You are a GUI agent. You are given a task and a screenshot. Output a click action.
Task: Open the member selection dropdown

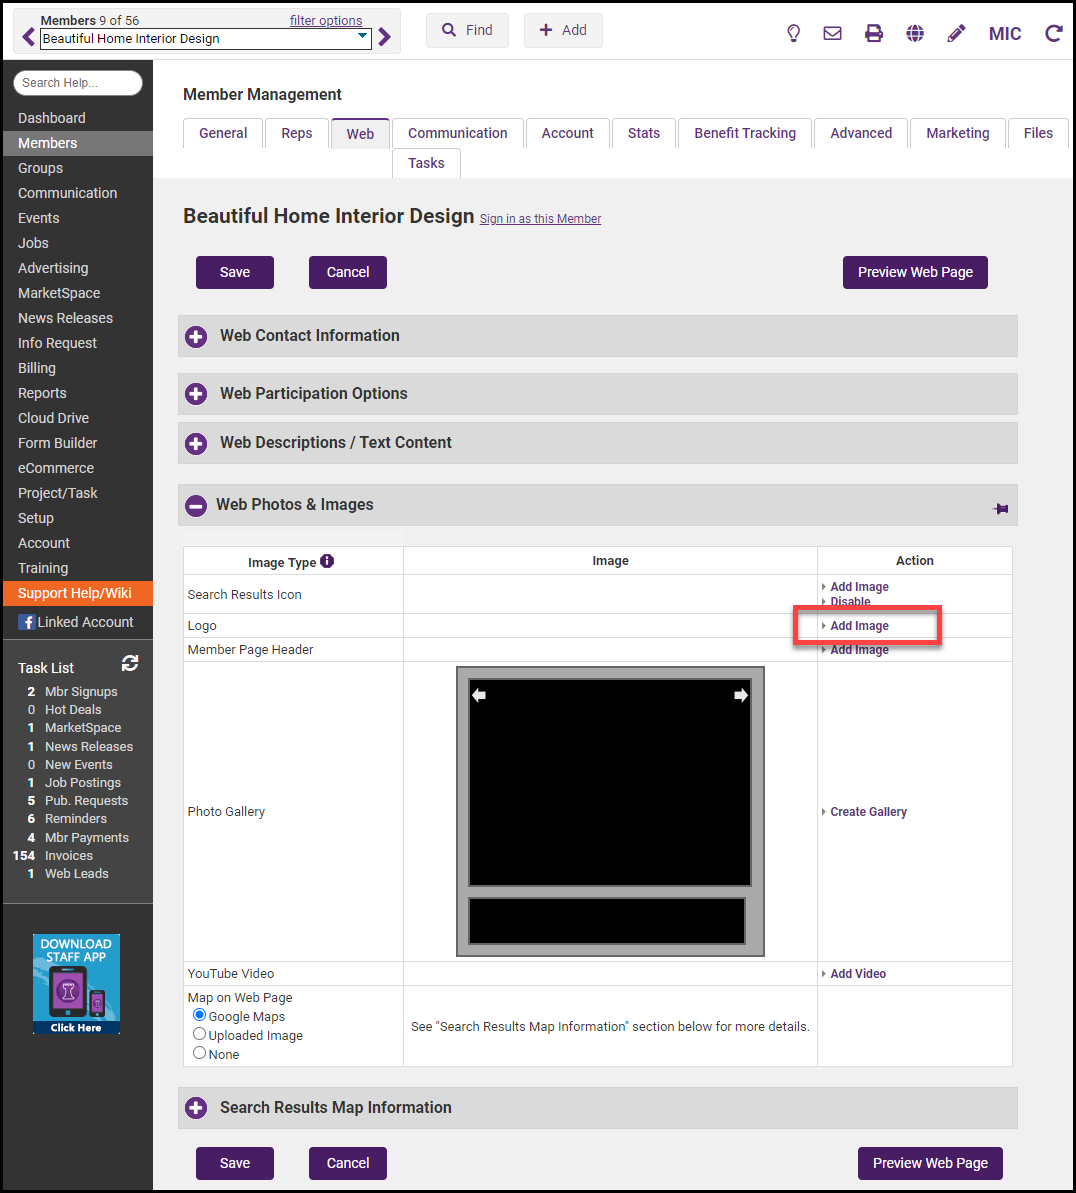tap(362, 38)
